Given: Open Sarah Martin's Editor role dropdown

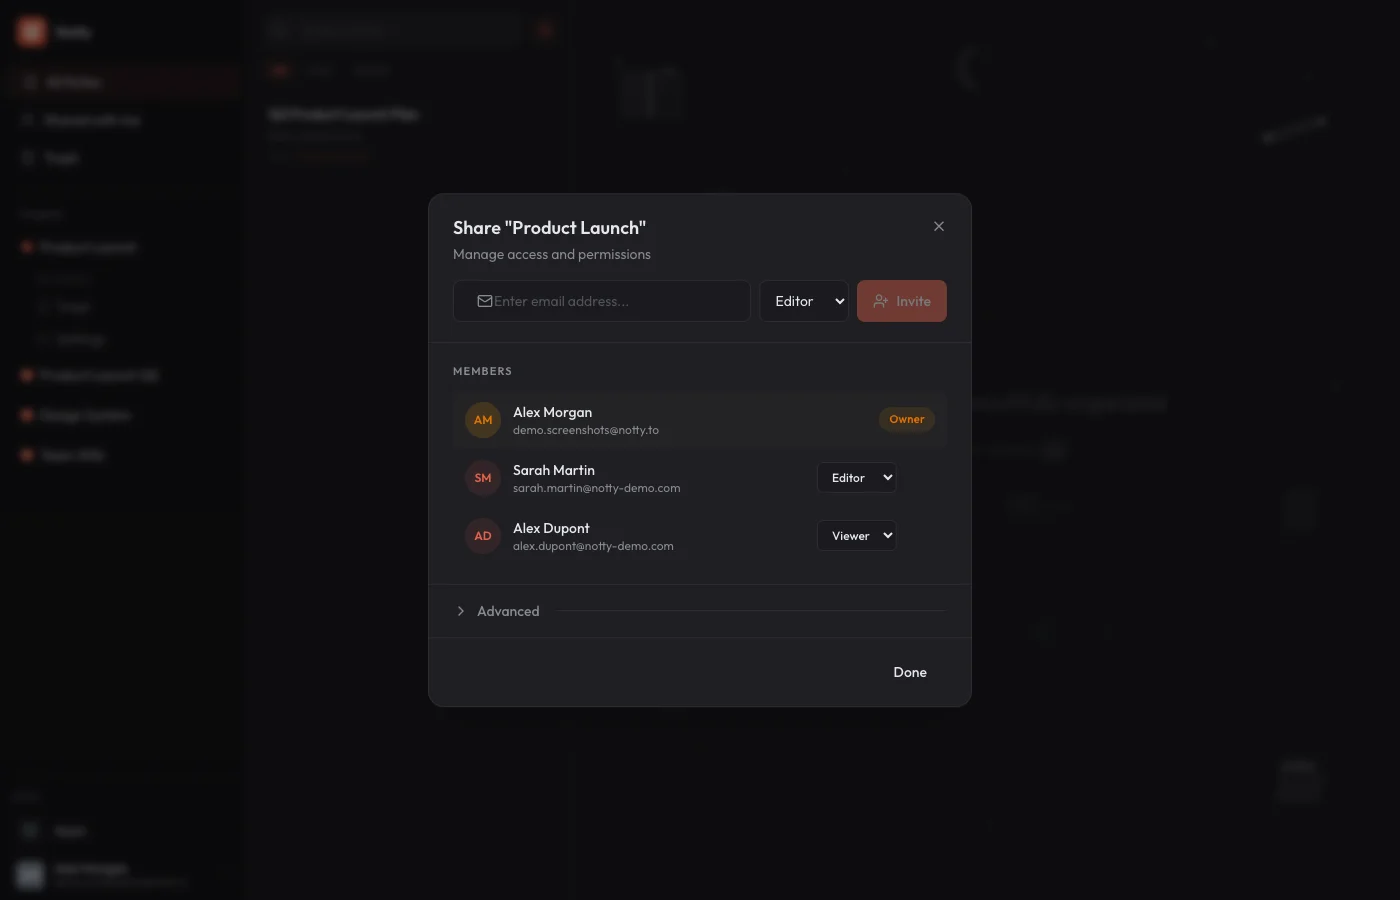Looking at the screenshot, I should point(857,478).
